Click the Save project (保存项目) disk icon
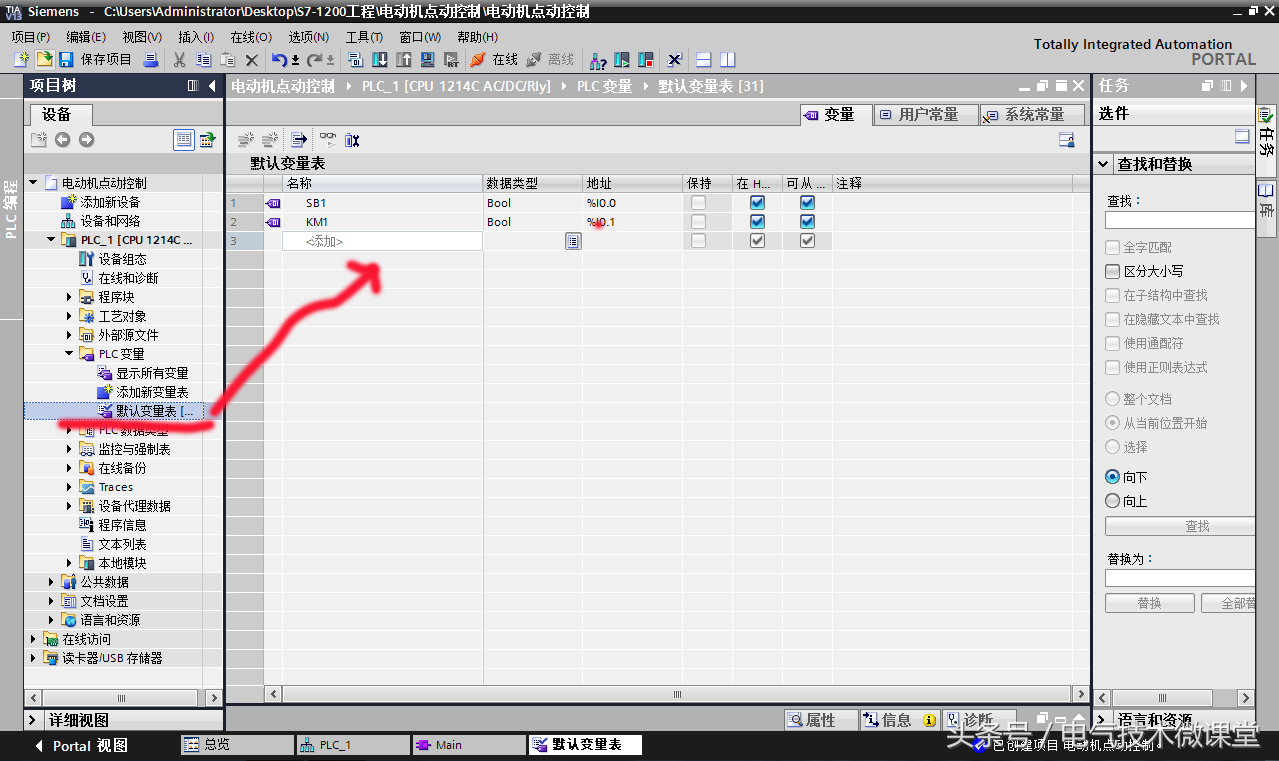The height and width of the screenshot is (761, 1279). (x=66, y=60)
